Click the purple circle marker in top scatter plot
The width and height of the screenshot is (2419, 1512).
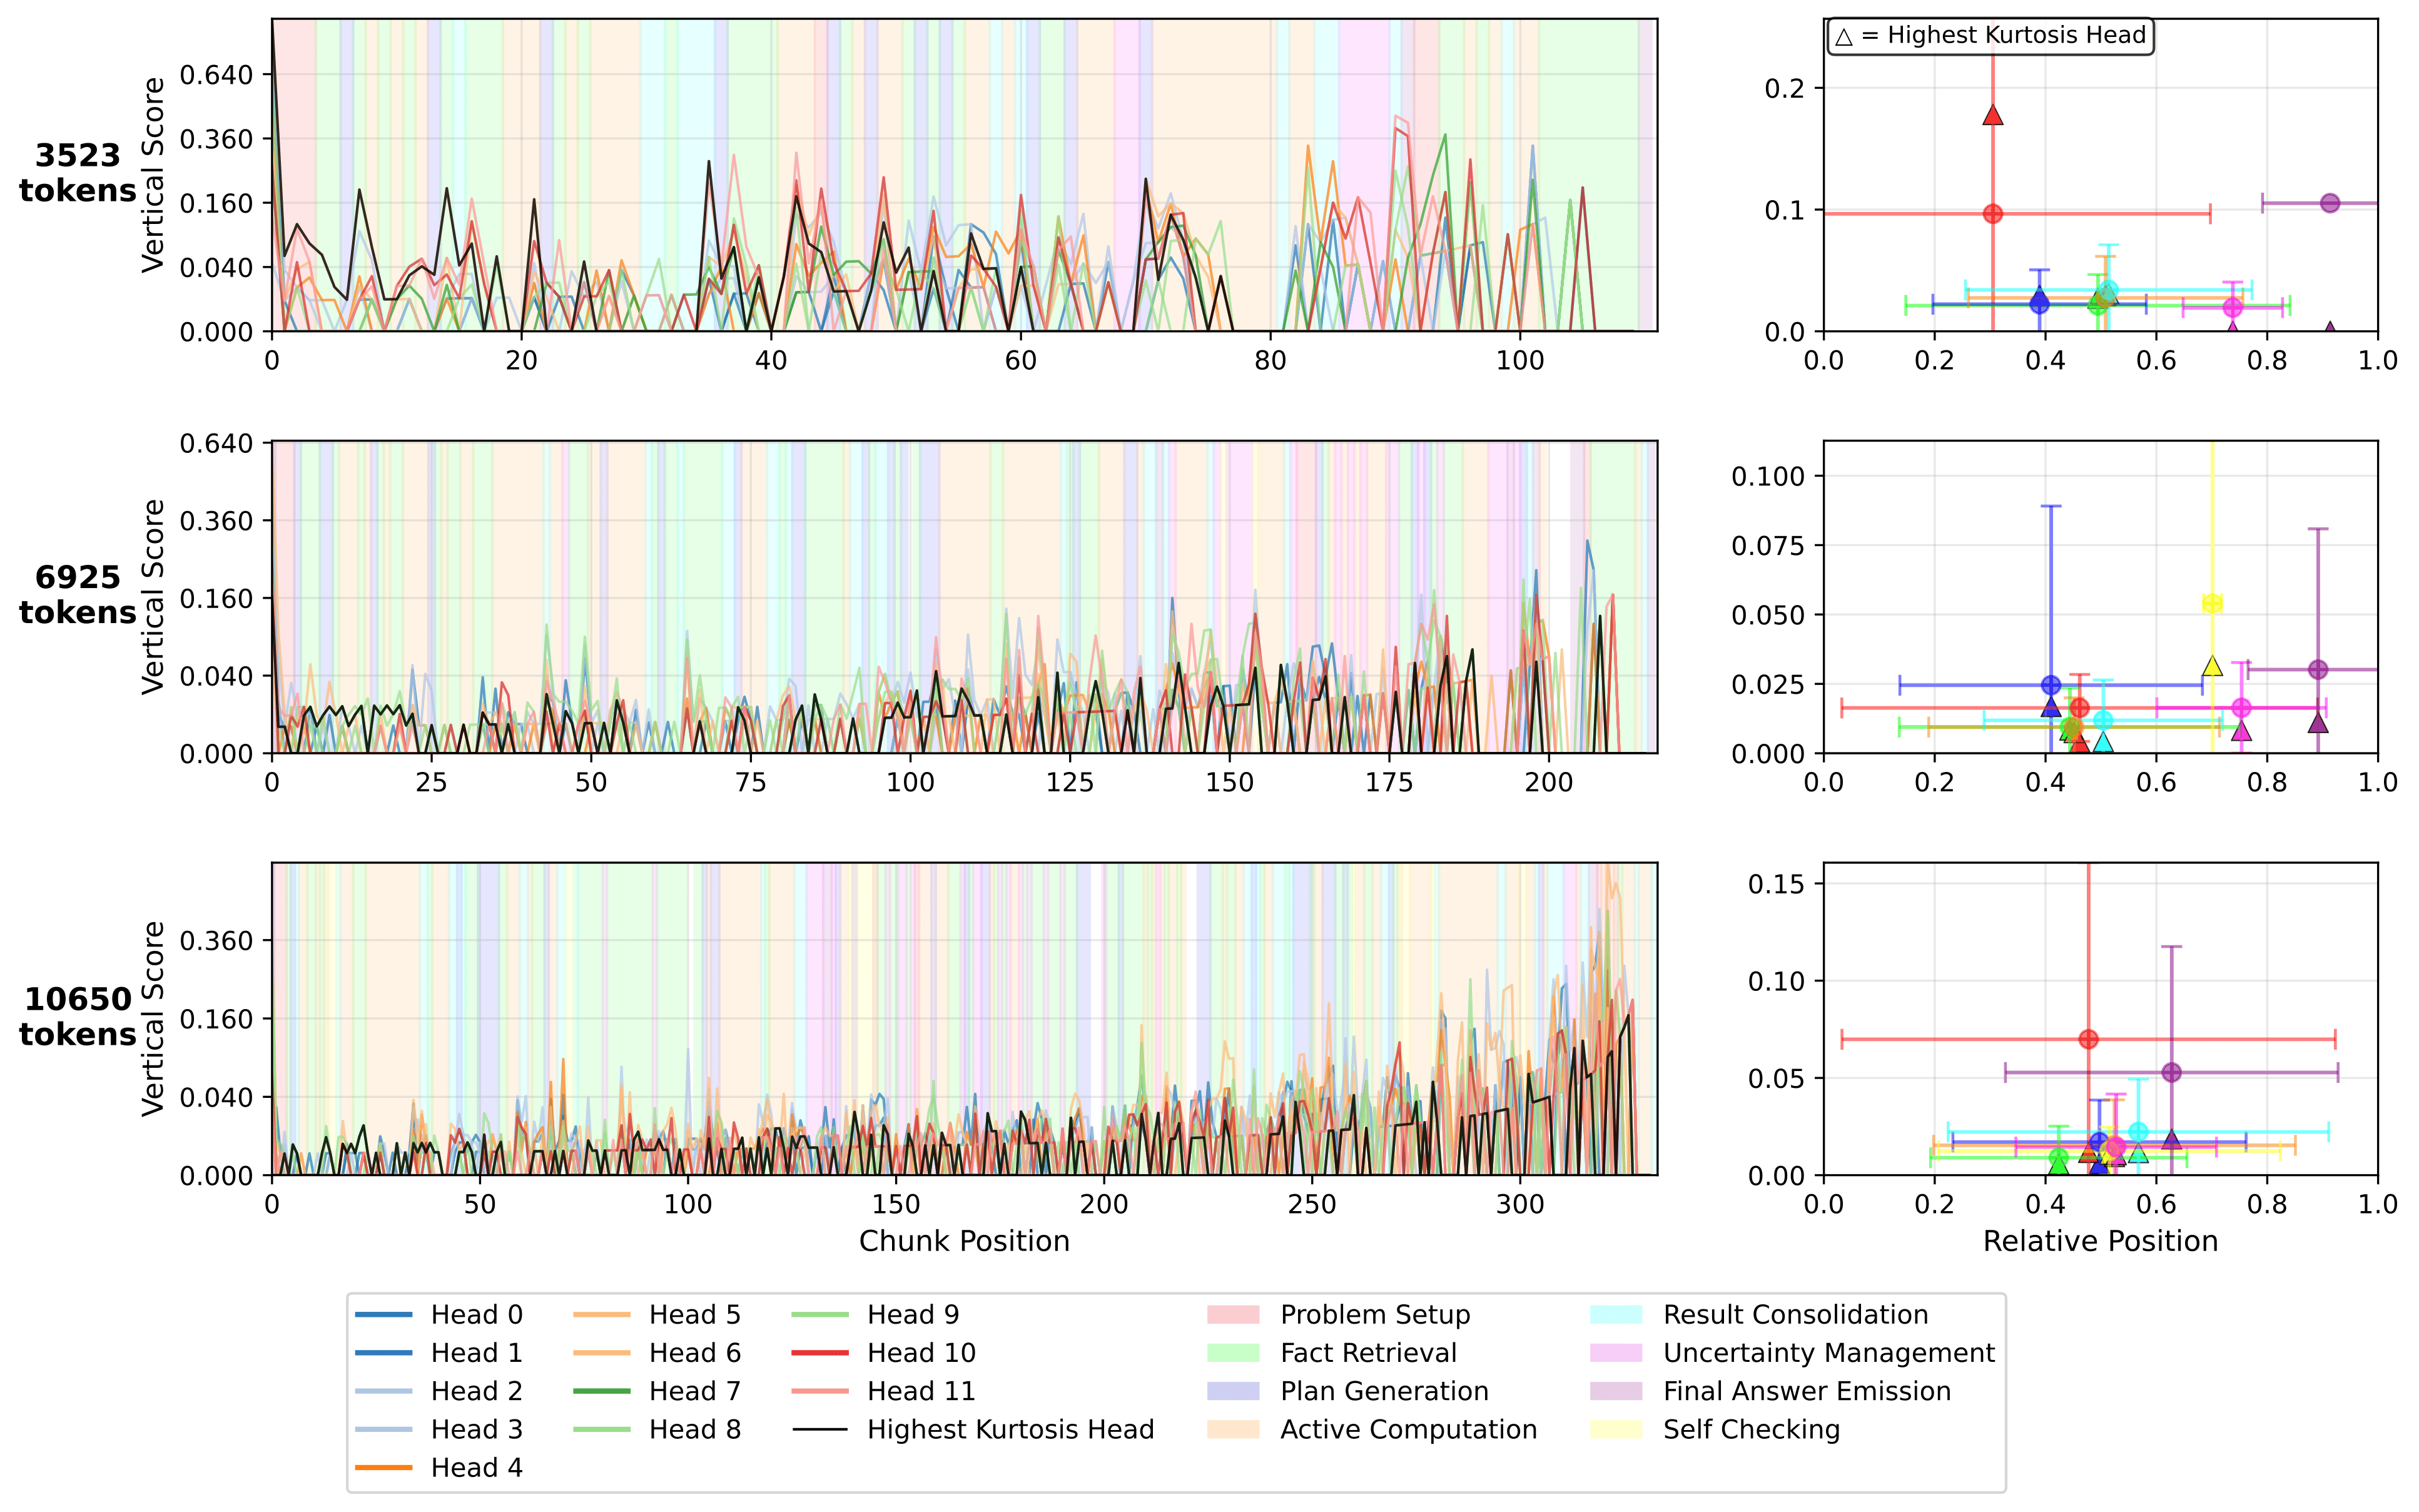pos(2330,203)
